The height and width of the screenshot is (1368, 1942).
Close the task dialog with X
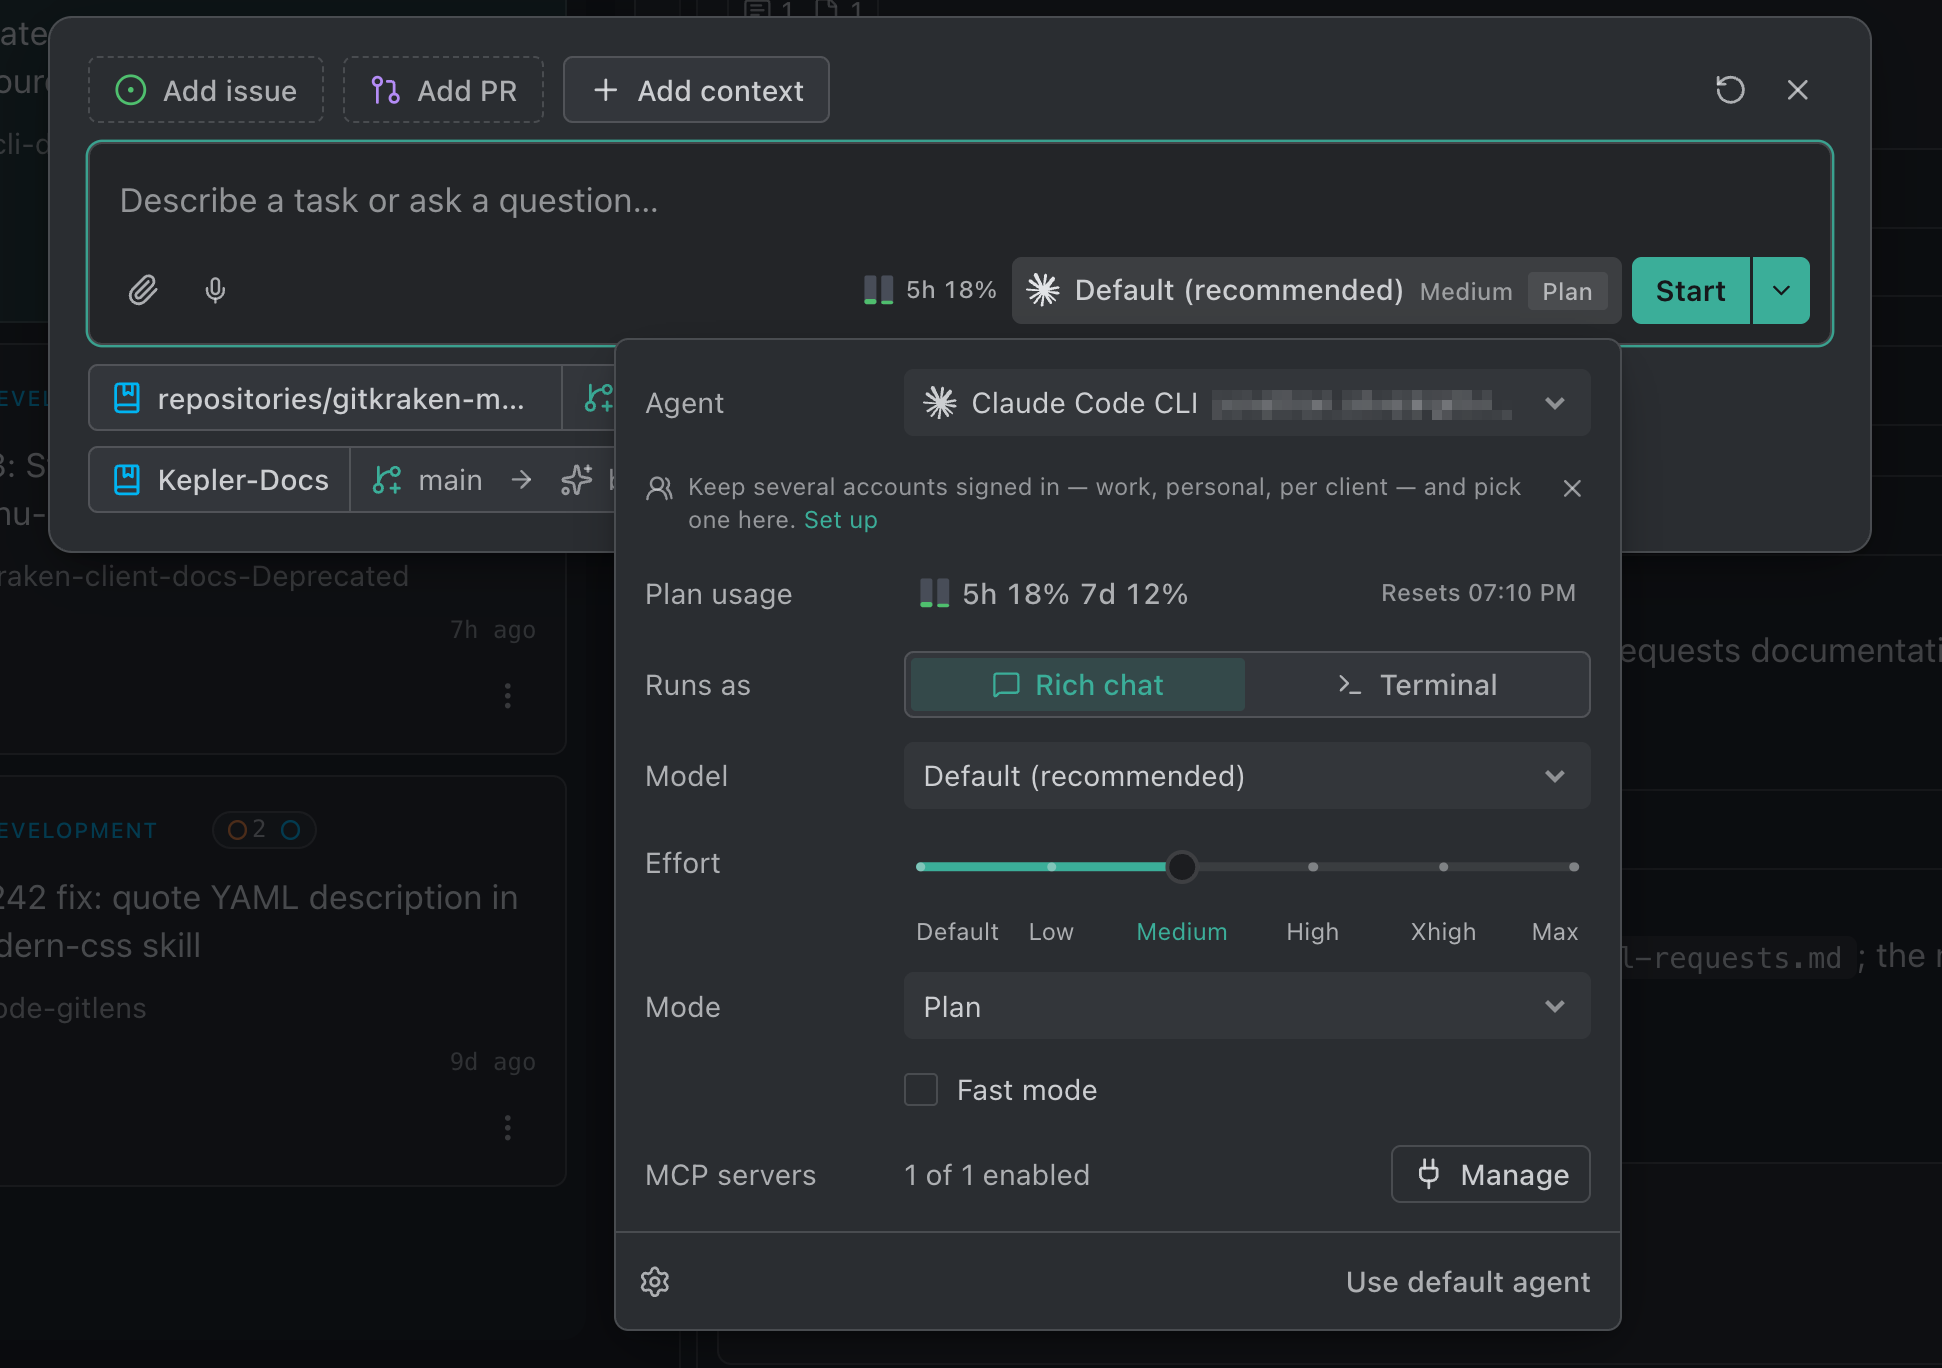pos(1798,90)
